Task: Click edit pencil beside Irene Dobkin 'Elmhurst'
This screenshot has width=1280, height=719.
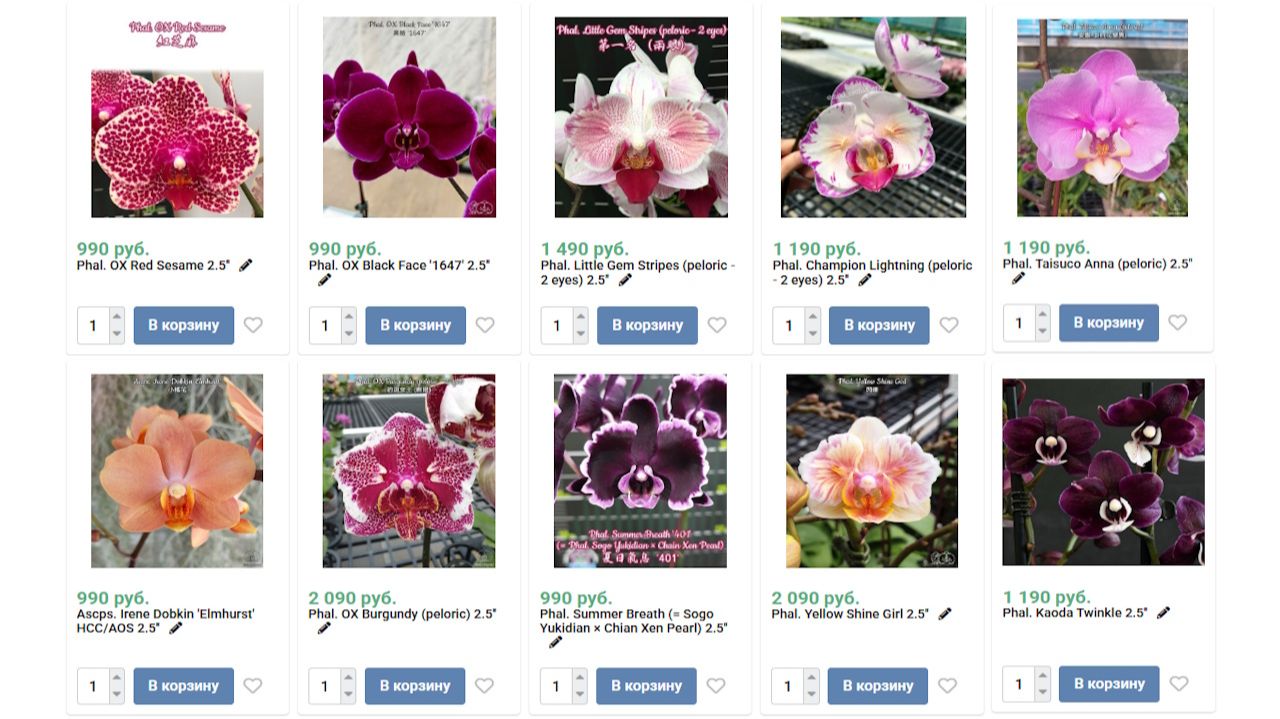Action: (x=176, y=628)
